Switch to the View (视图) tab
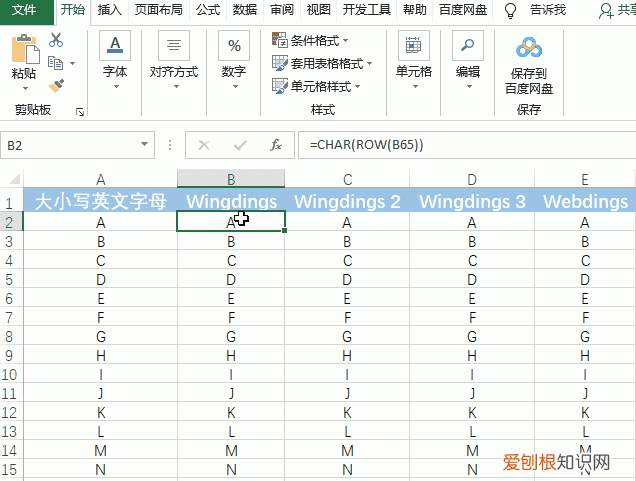The height and width of the screenshot is (481, 636). pos(318,10)
